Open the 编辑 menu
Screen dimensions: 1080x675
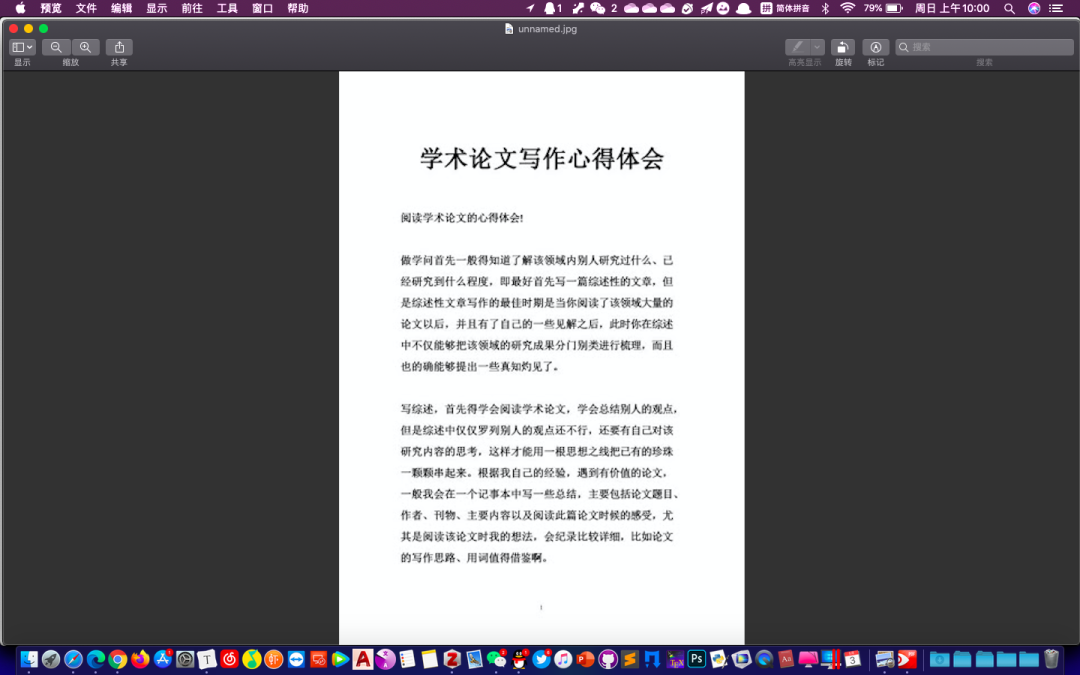pyautogui.click(x=121, y=8)
